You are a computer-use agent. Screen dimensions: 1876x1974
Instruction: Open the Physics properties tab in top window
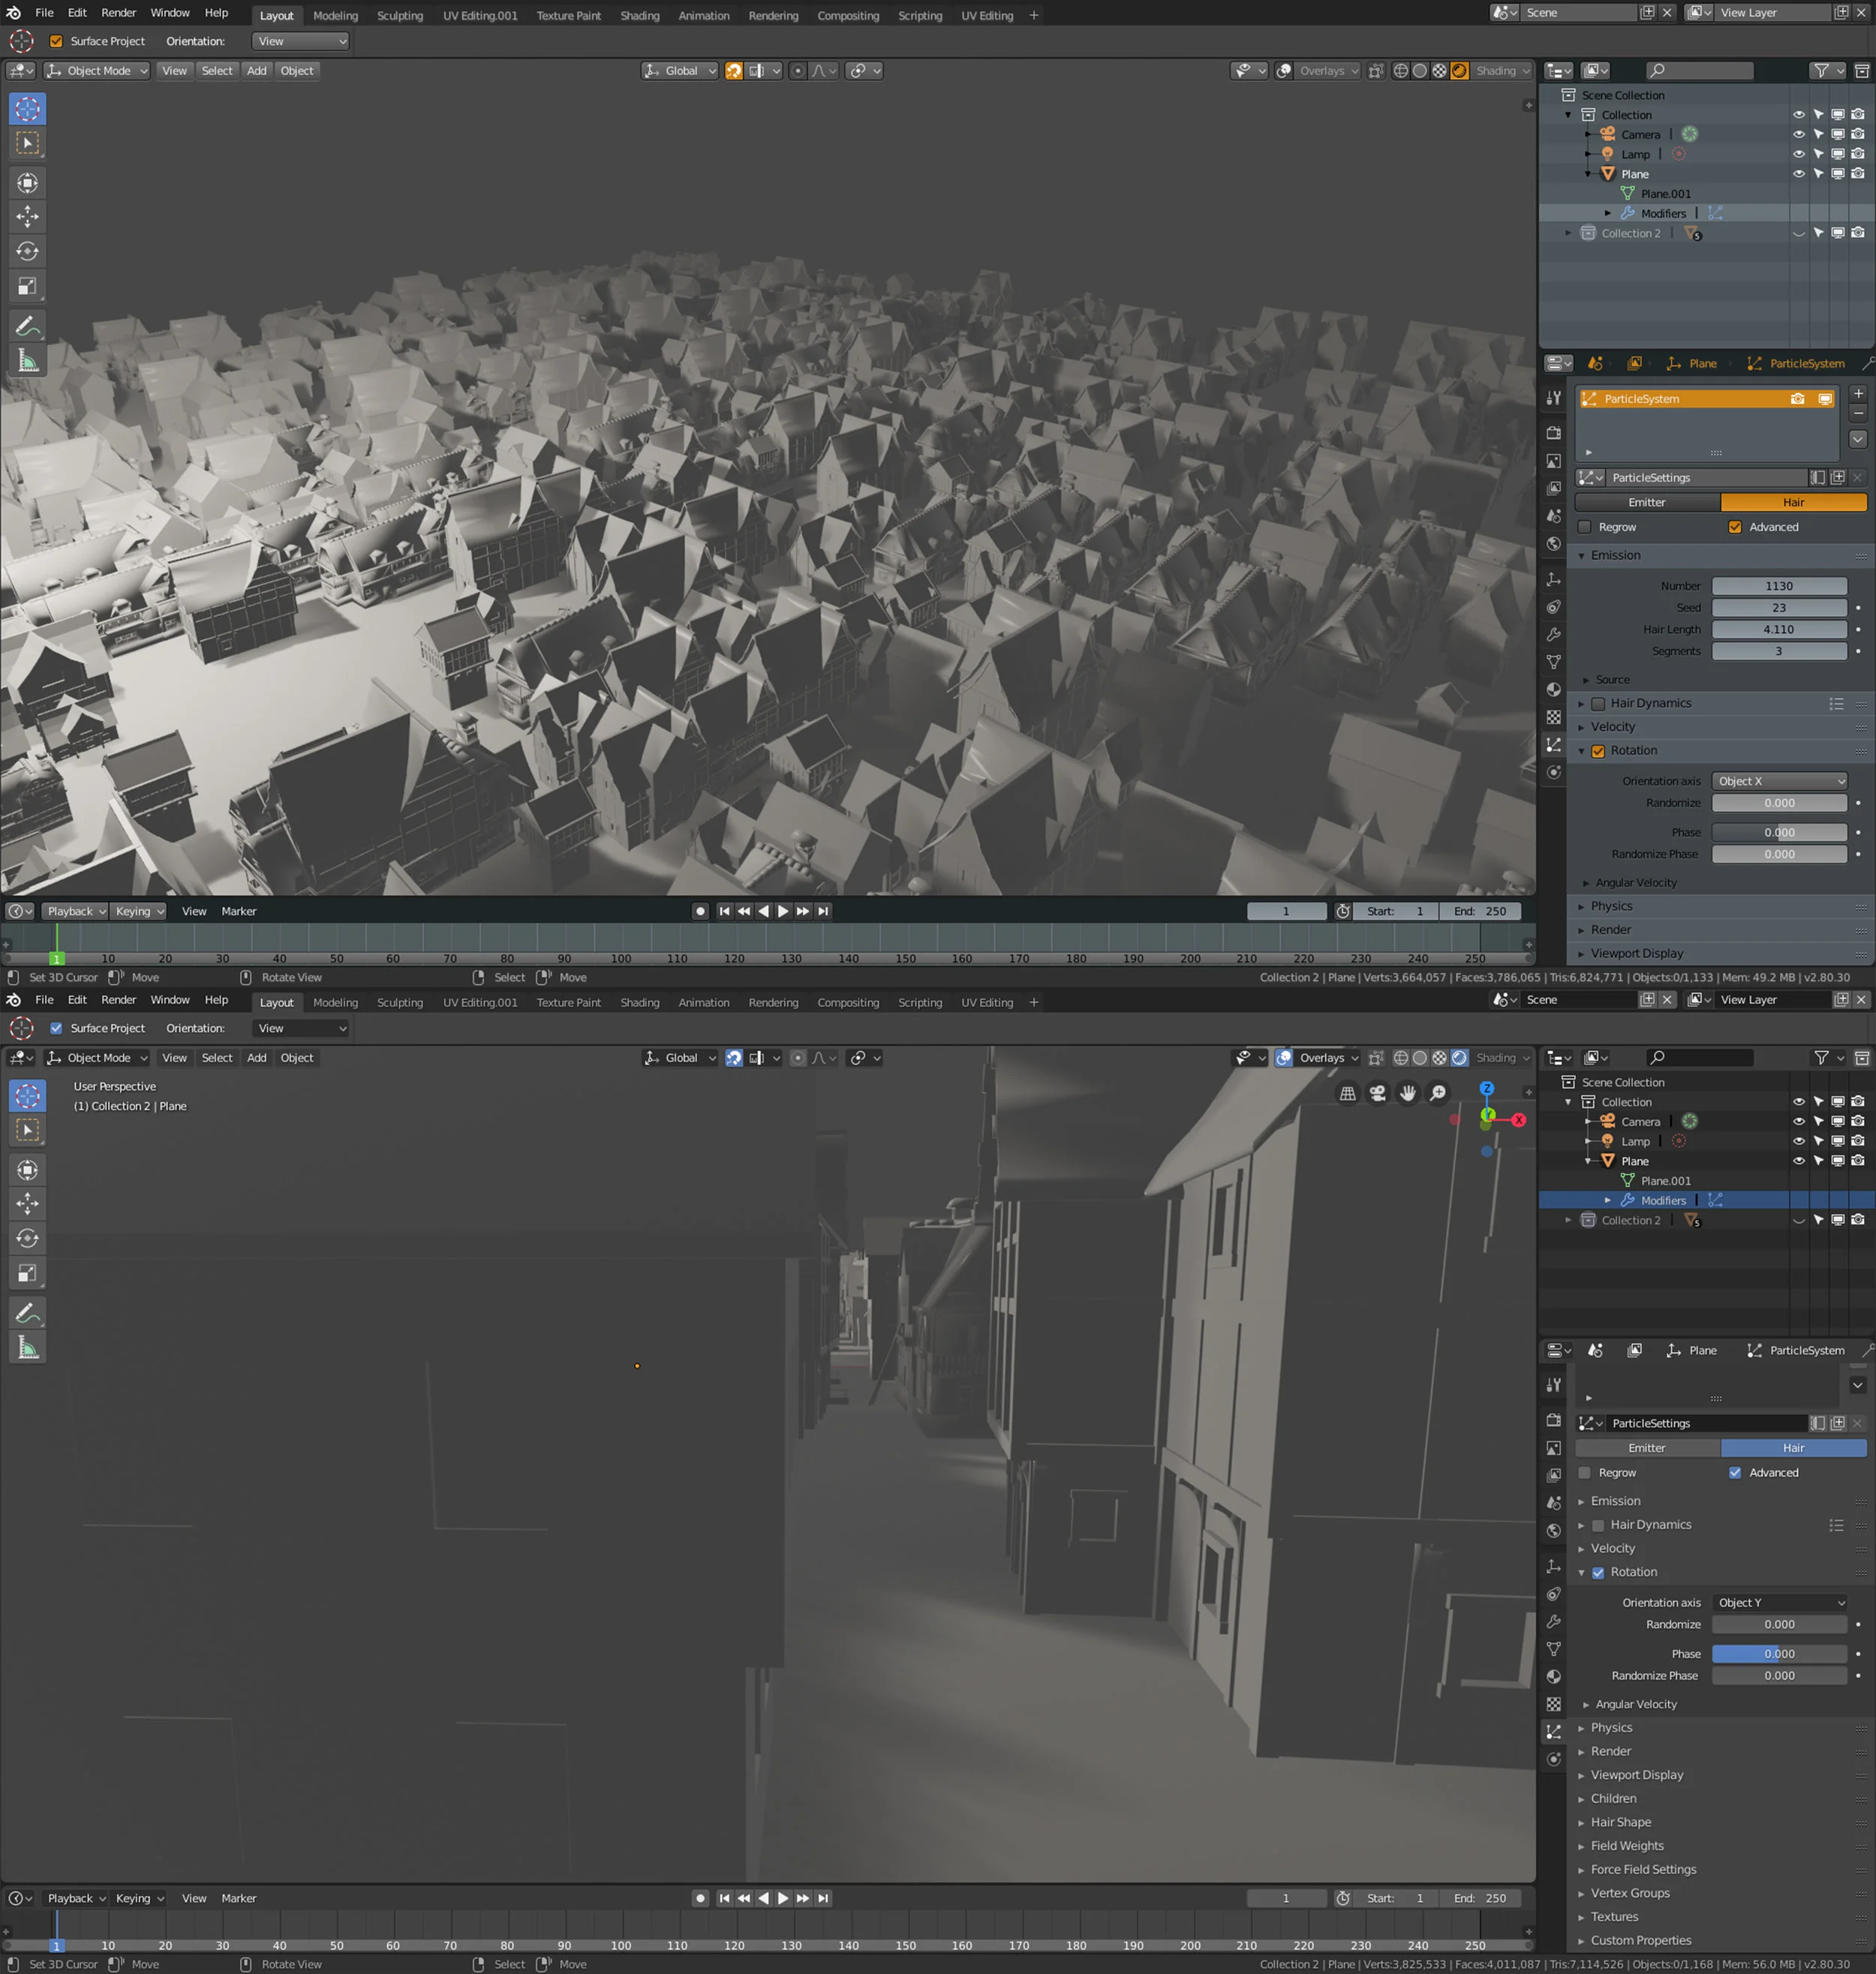[1553, 772]
